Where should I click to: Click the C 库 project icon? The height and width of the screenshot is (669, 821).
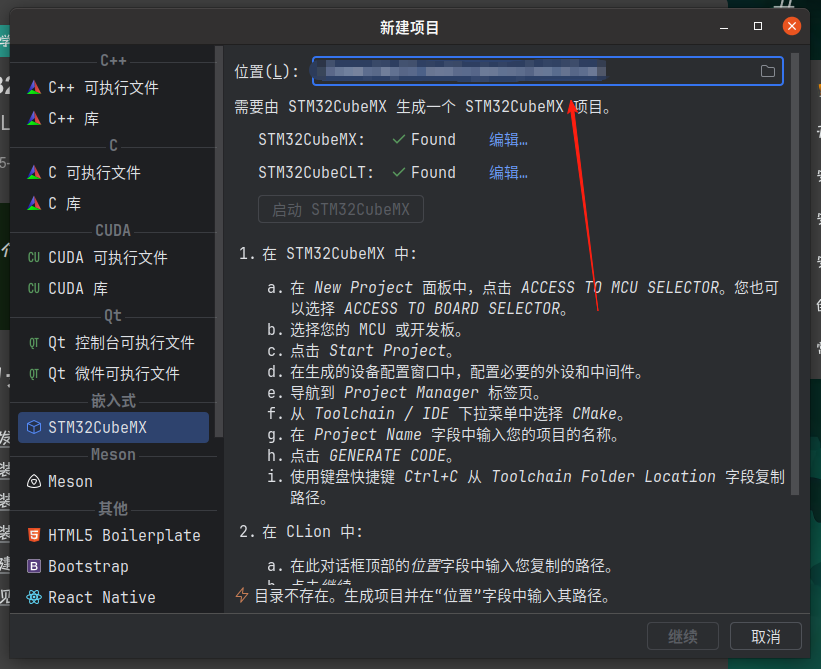click(x=34, y=203)
